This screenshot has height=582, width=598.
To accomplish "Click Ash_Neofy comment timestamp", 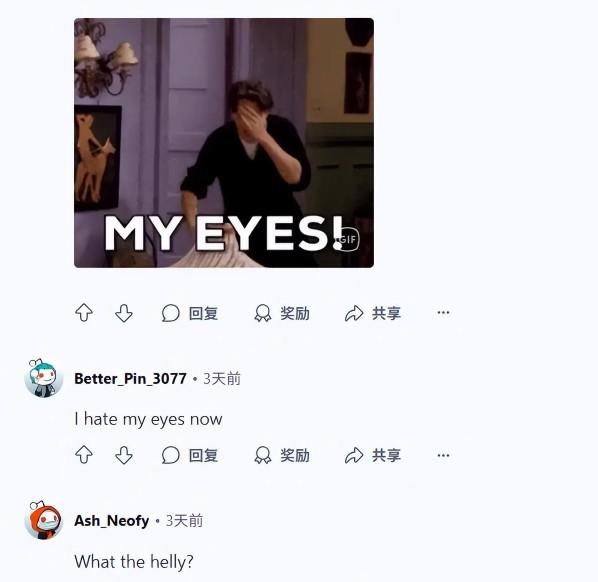I will coord(184,521).
